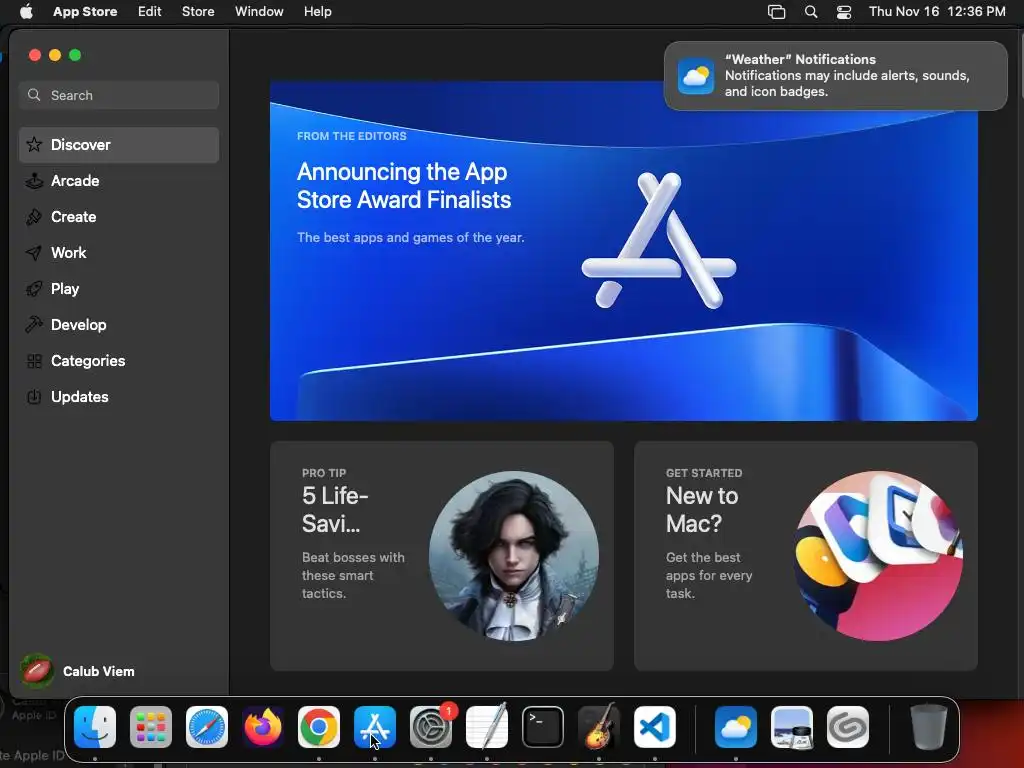
Task: Open Stage Manager menu bar icon
Action: point(776,12)
